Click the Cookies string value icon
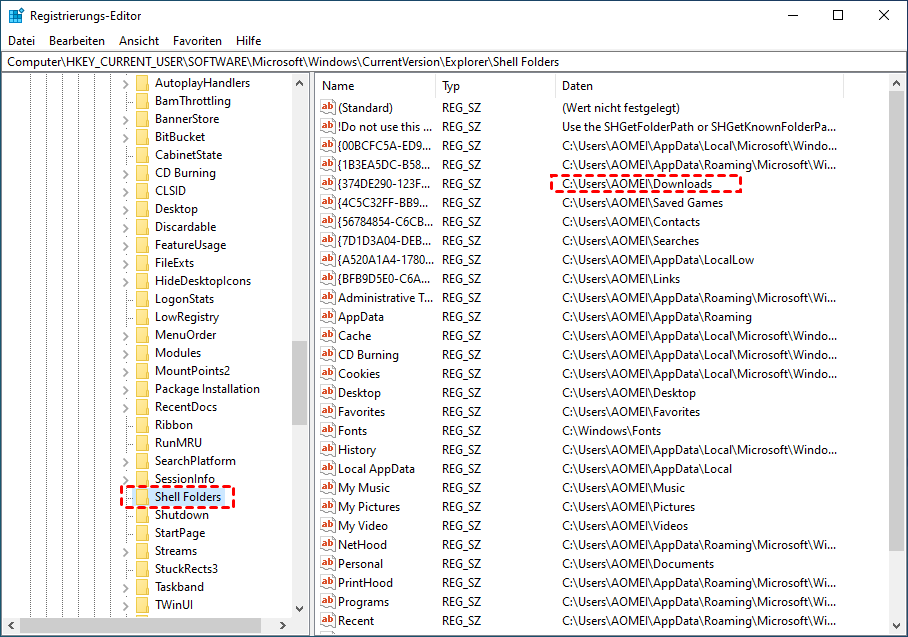 point(328,373)
